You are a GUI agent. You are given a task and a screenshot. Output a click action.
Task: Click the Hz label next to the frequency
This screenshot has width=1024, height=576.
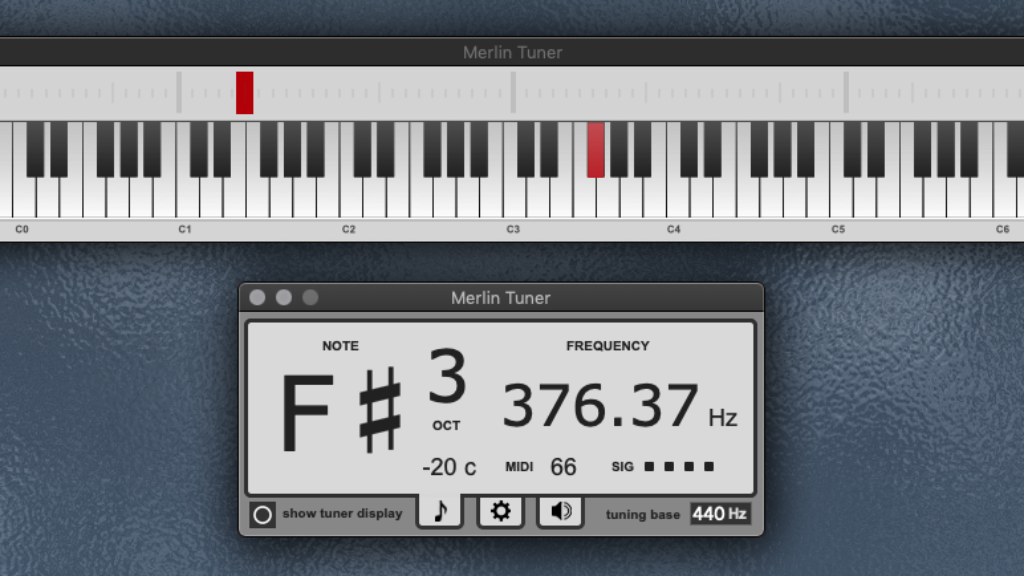click(x=723, y=418)
